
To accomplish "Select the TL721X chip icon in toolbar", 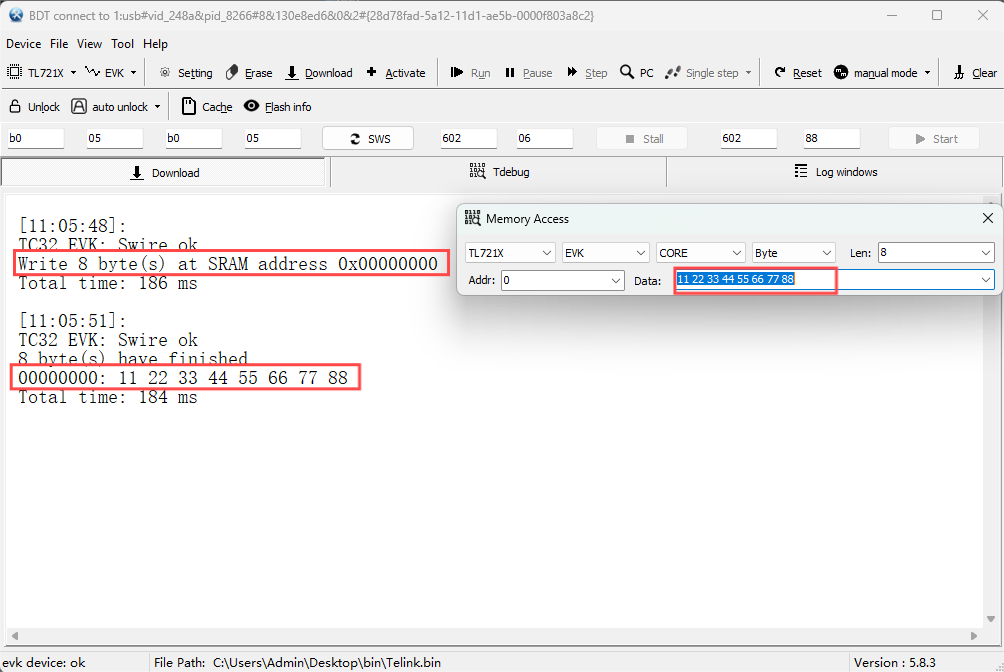I will [14, 72].
